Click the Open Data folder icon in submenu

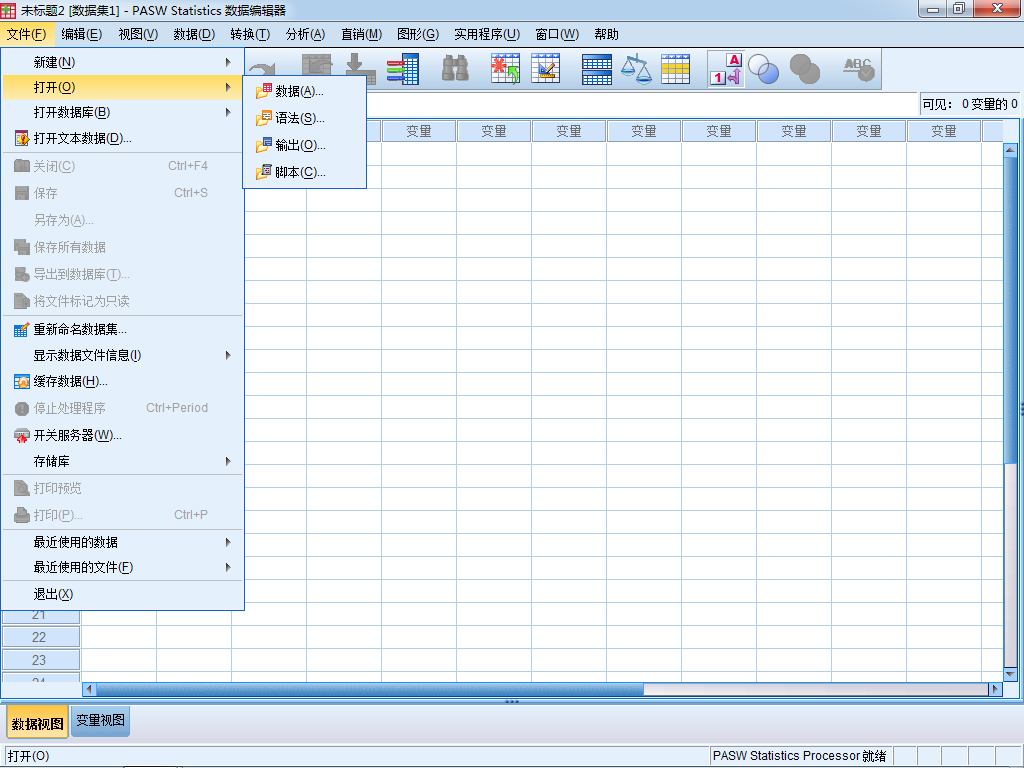(x=263, y=91)
